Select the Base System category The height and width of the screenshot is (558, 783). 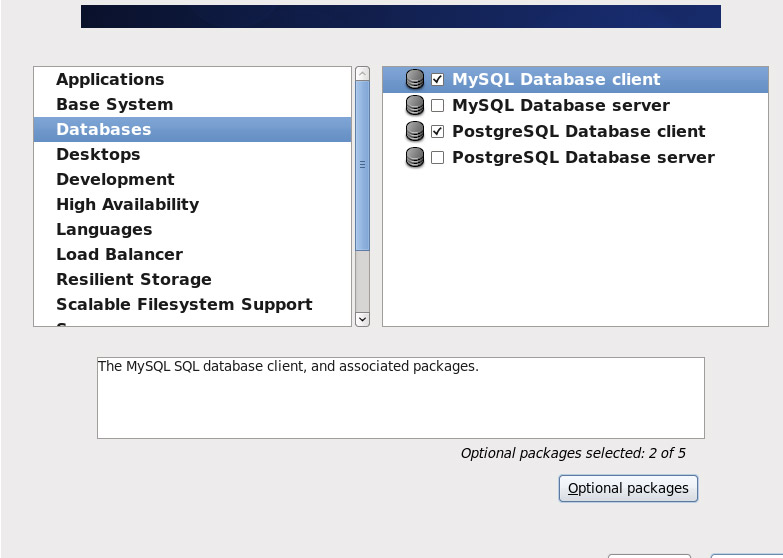point(193,104)
